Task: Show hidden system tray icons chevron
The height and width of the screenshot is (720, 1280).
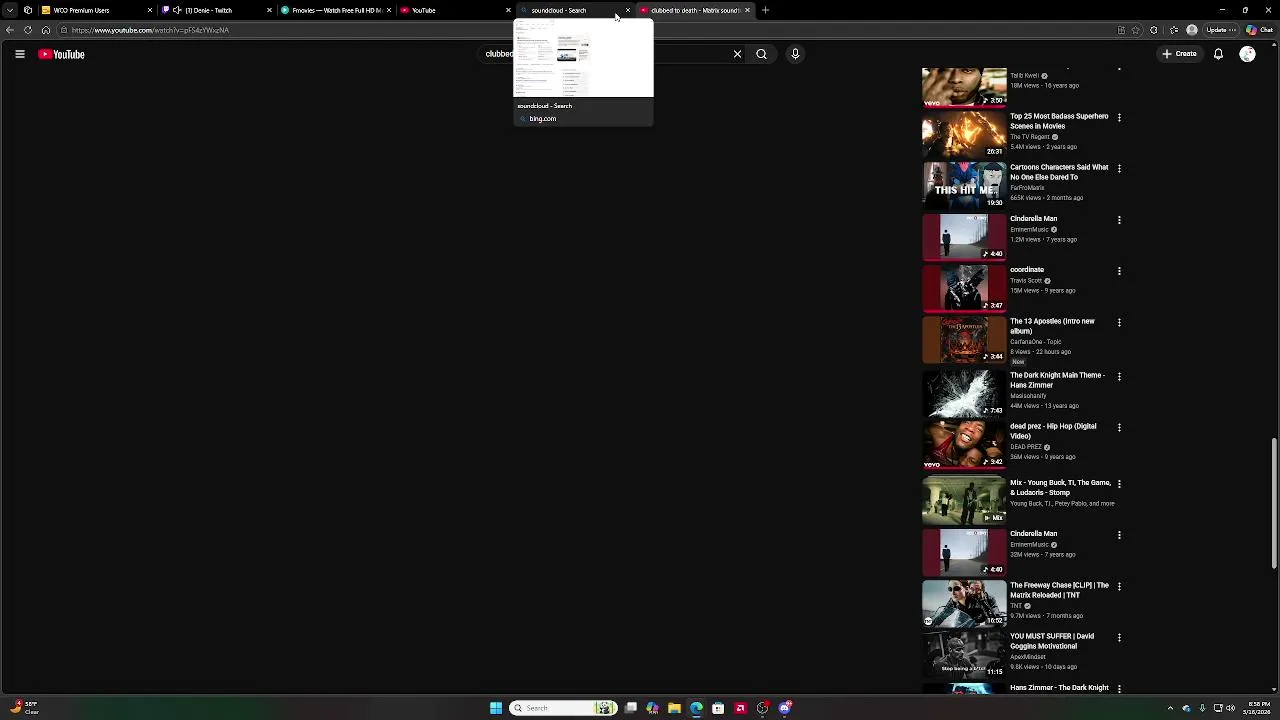Action: point(1172,708)
